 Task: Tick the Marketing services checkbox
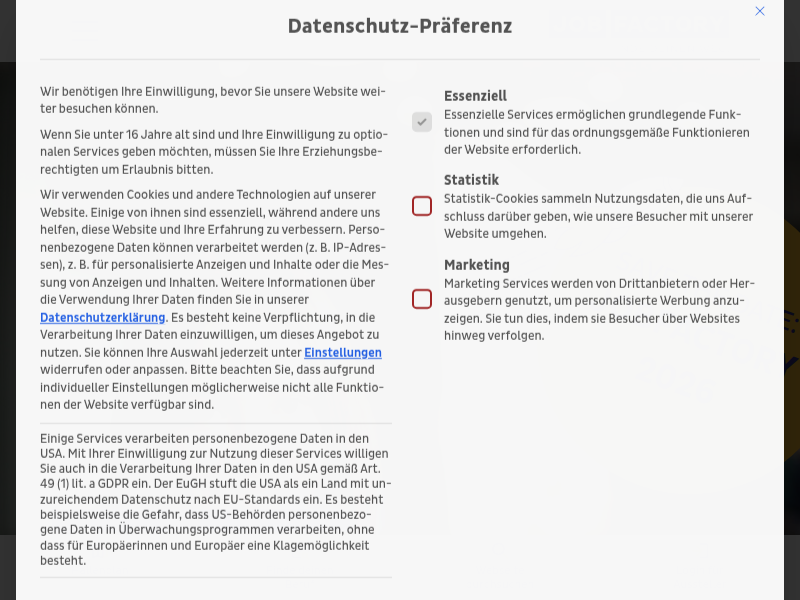coord(422,299)
